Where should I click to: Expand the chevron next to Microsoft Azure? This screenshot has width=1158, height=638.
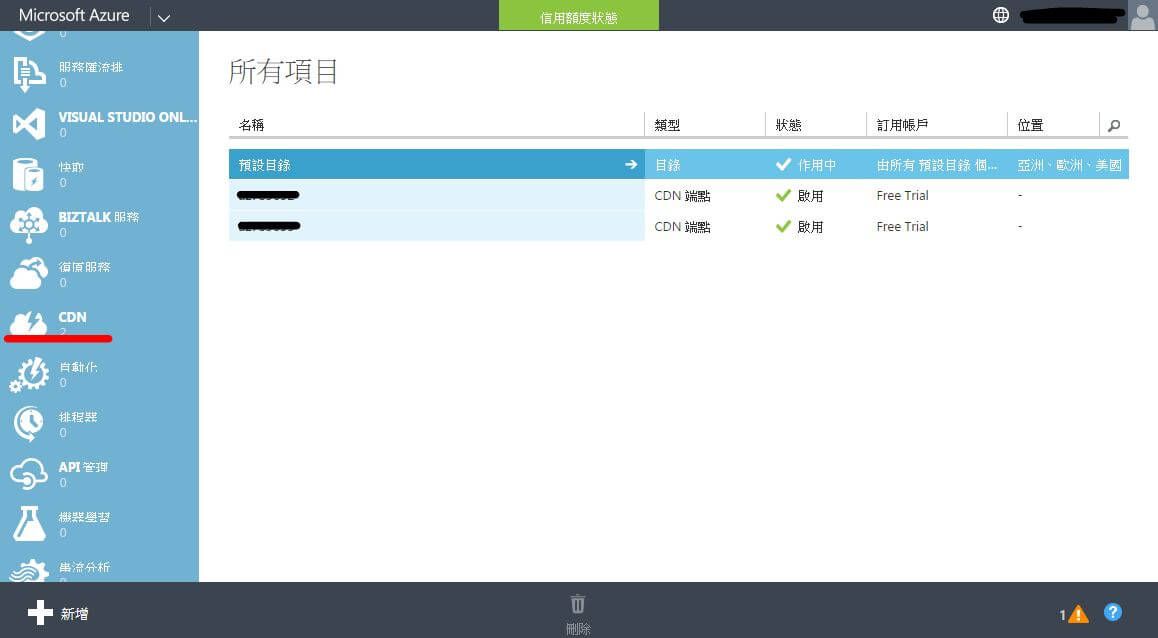point(164,17)
